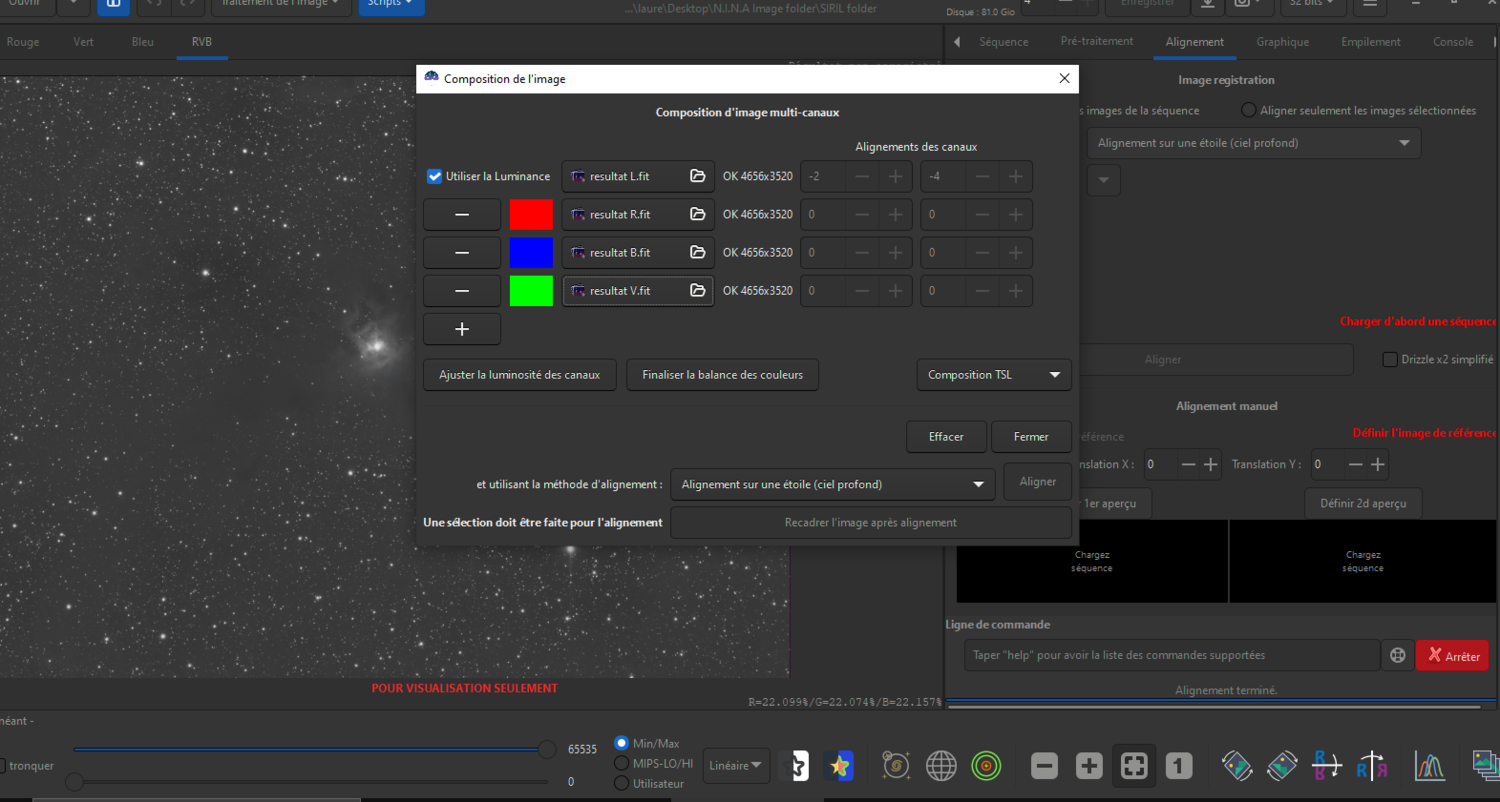Flip image with the R-over-R mirror icon
The image size is (1500, 802).
pos(1327,766)
